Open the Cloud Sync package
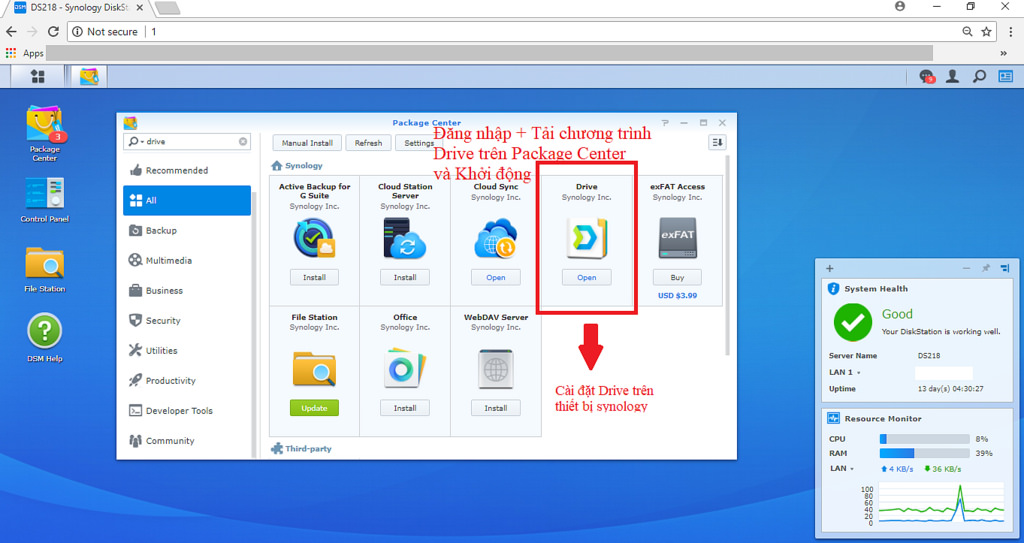The image size is (1024, 543). point(496,277)
